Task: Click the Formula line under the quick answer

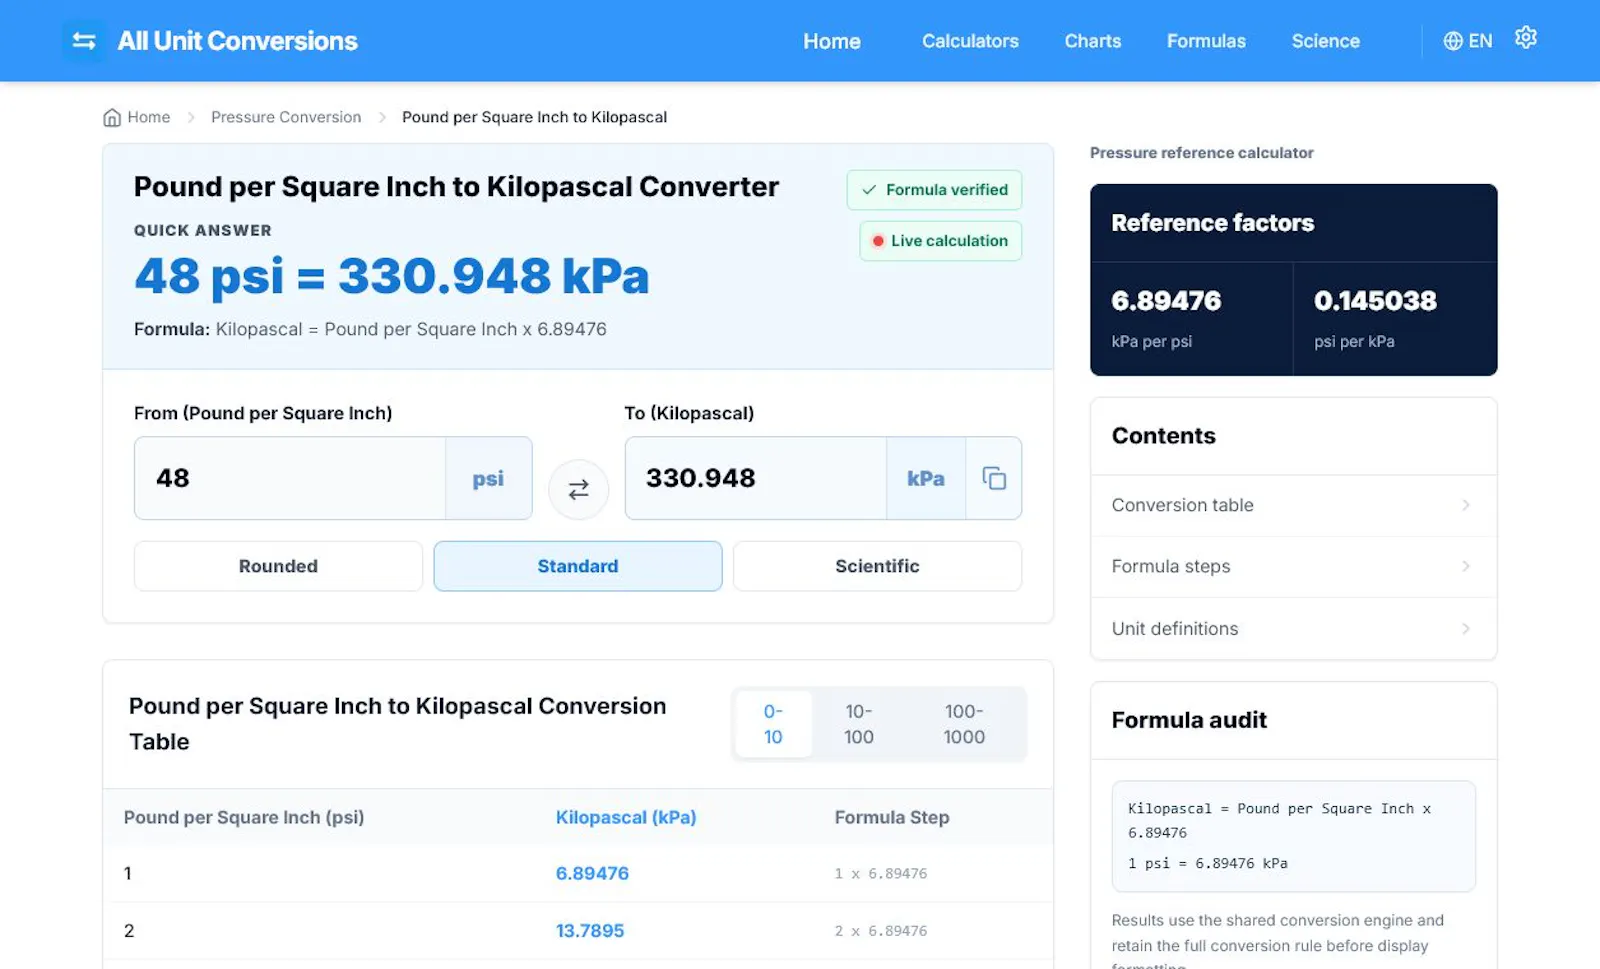Action: pos(370,329)
